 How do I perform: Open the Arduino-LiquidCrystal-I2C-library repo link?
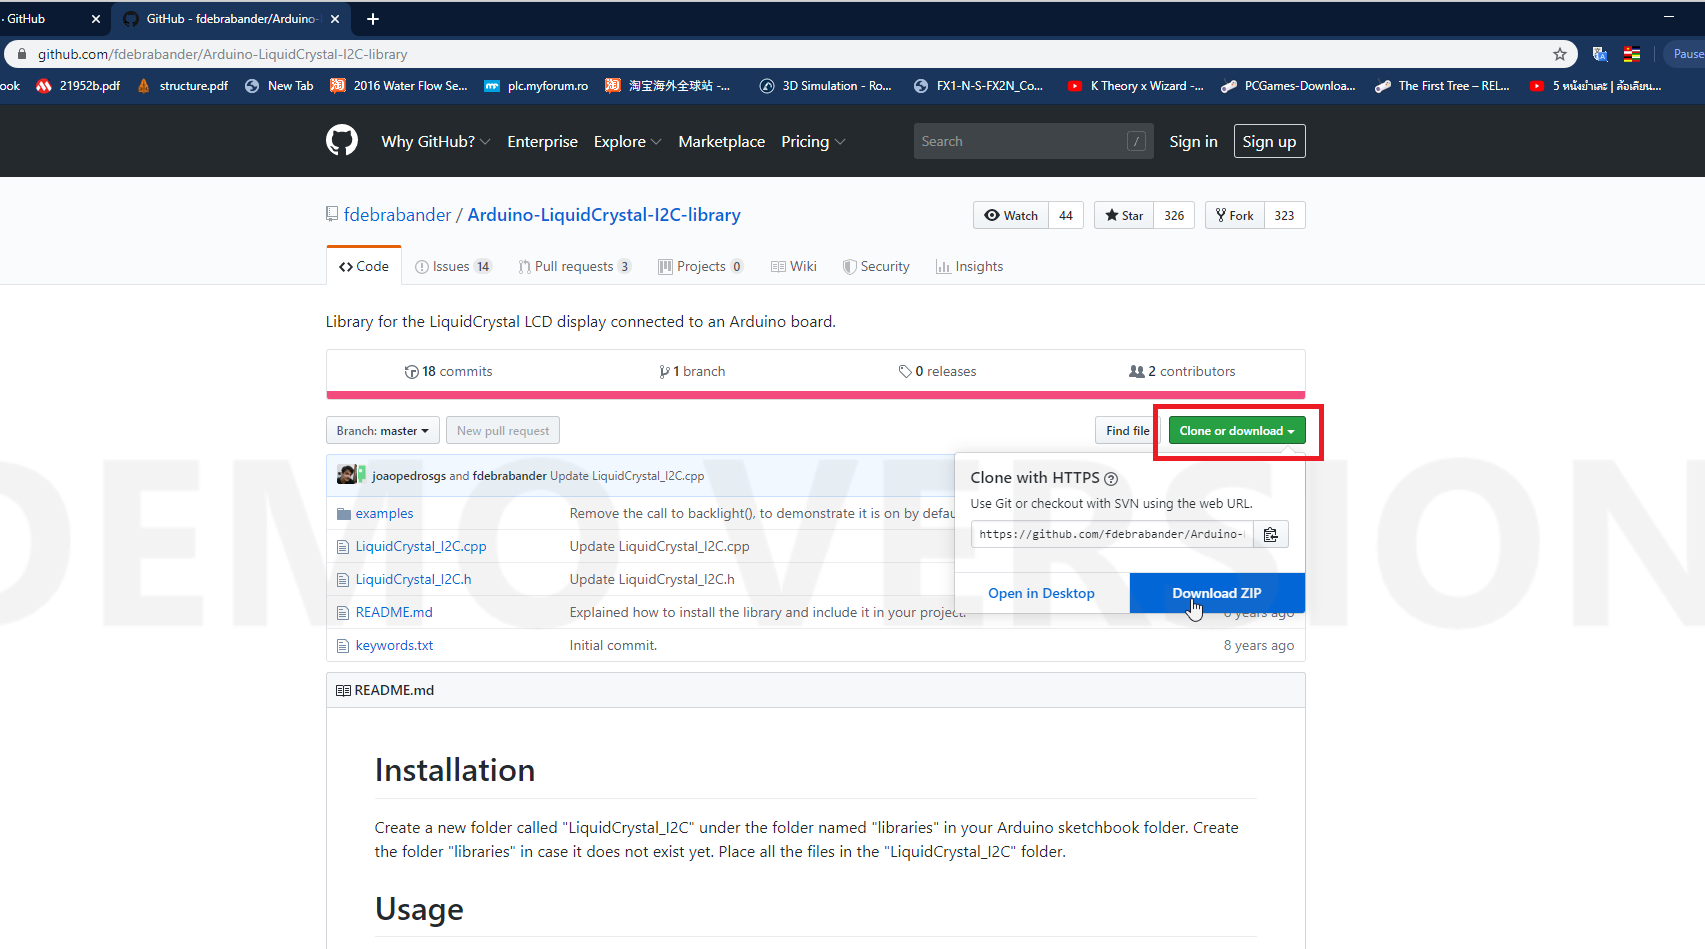(x=604, y=214)
